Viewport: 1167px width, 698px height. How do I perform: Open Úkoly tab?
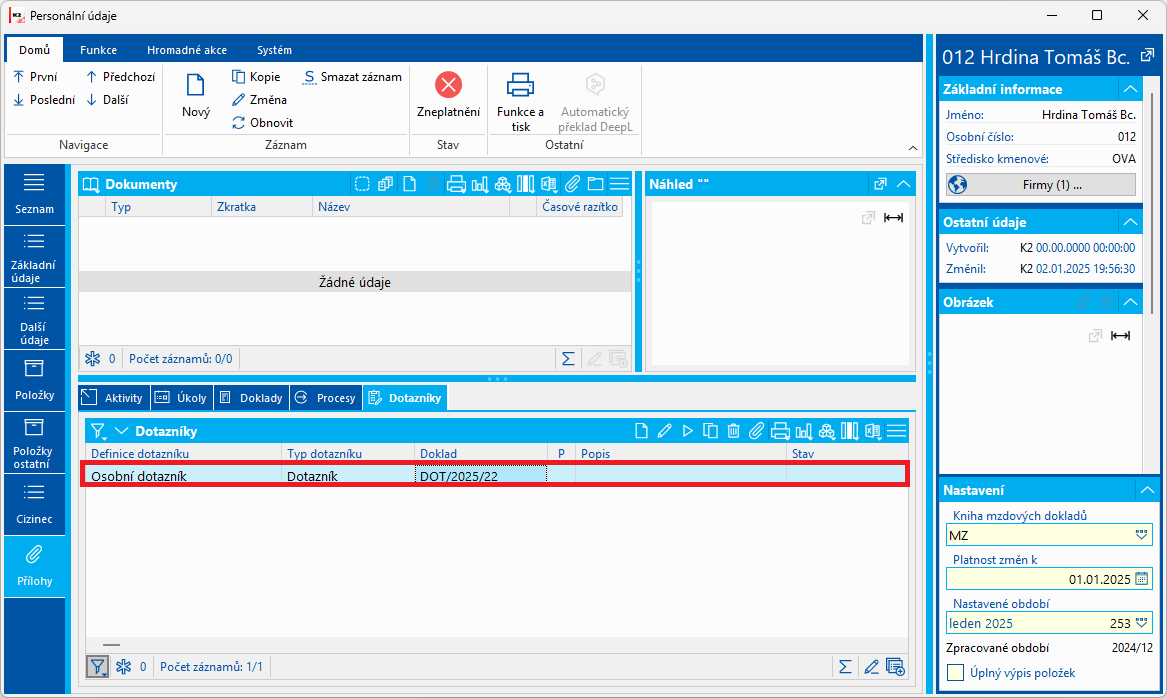(x=182, y=398)
